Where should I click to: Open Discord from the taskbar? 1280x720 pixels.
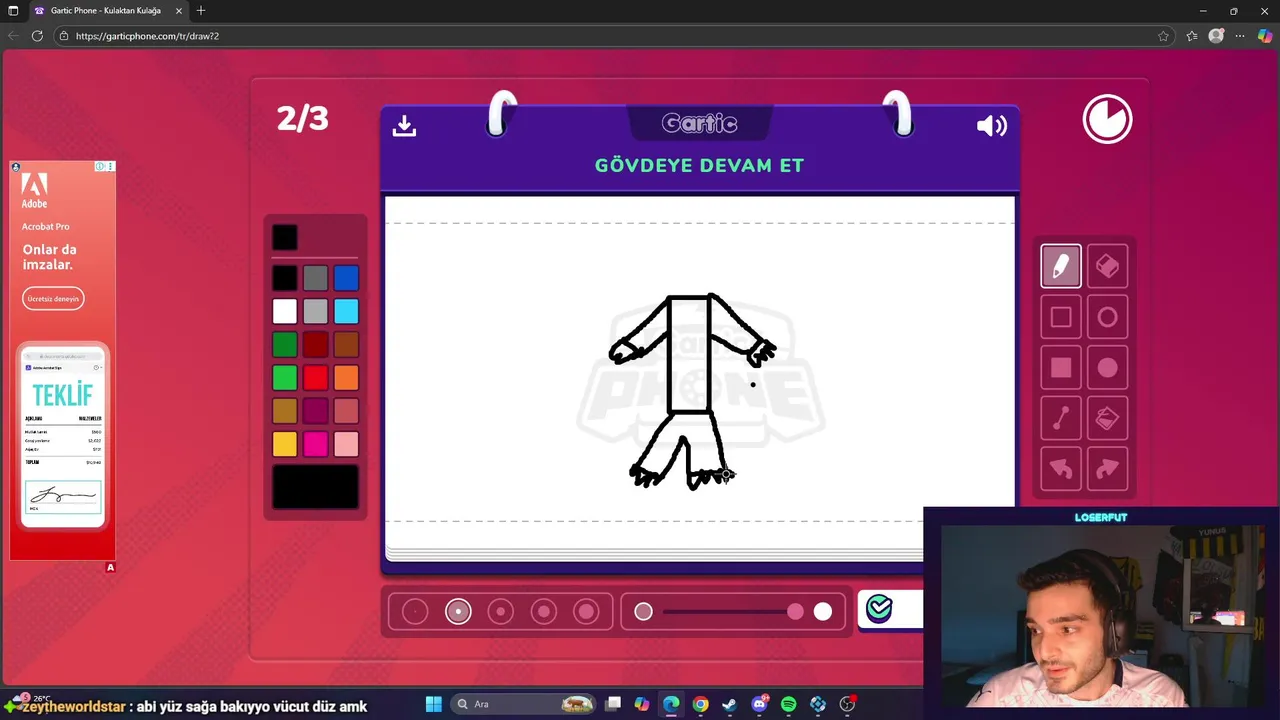pos(760,704)
